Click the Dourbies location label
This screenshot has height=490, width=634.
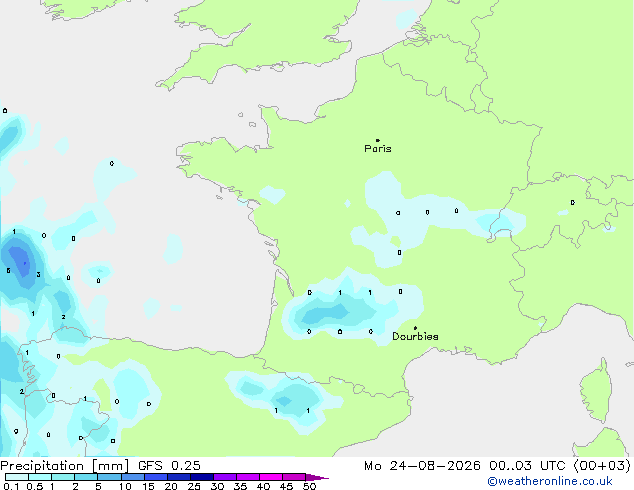click(415, 336)
